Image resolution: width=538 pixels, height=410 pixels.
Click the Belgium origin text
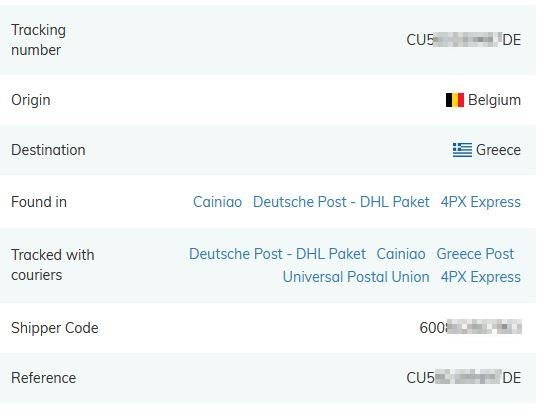[494, 100]
